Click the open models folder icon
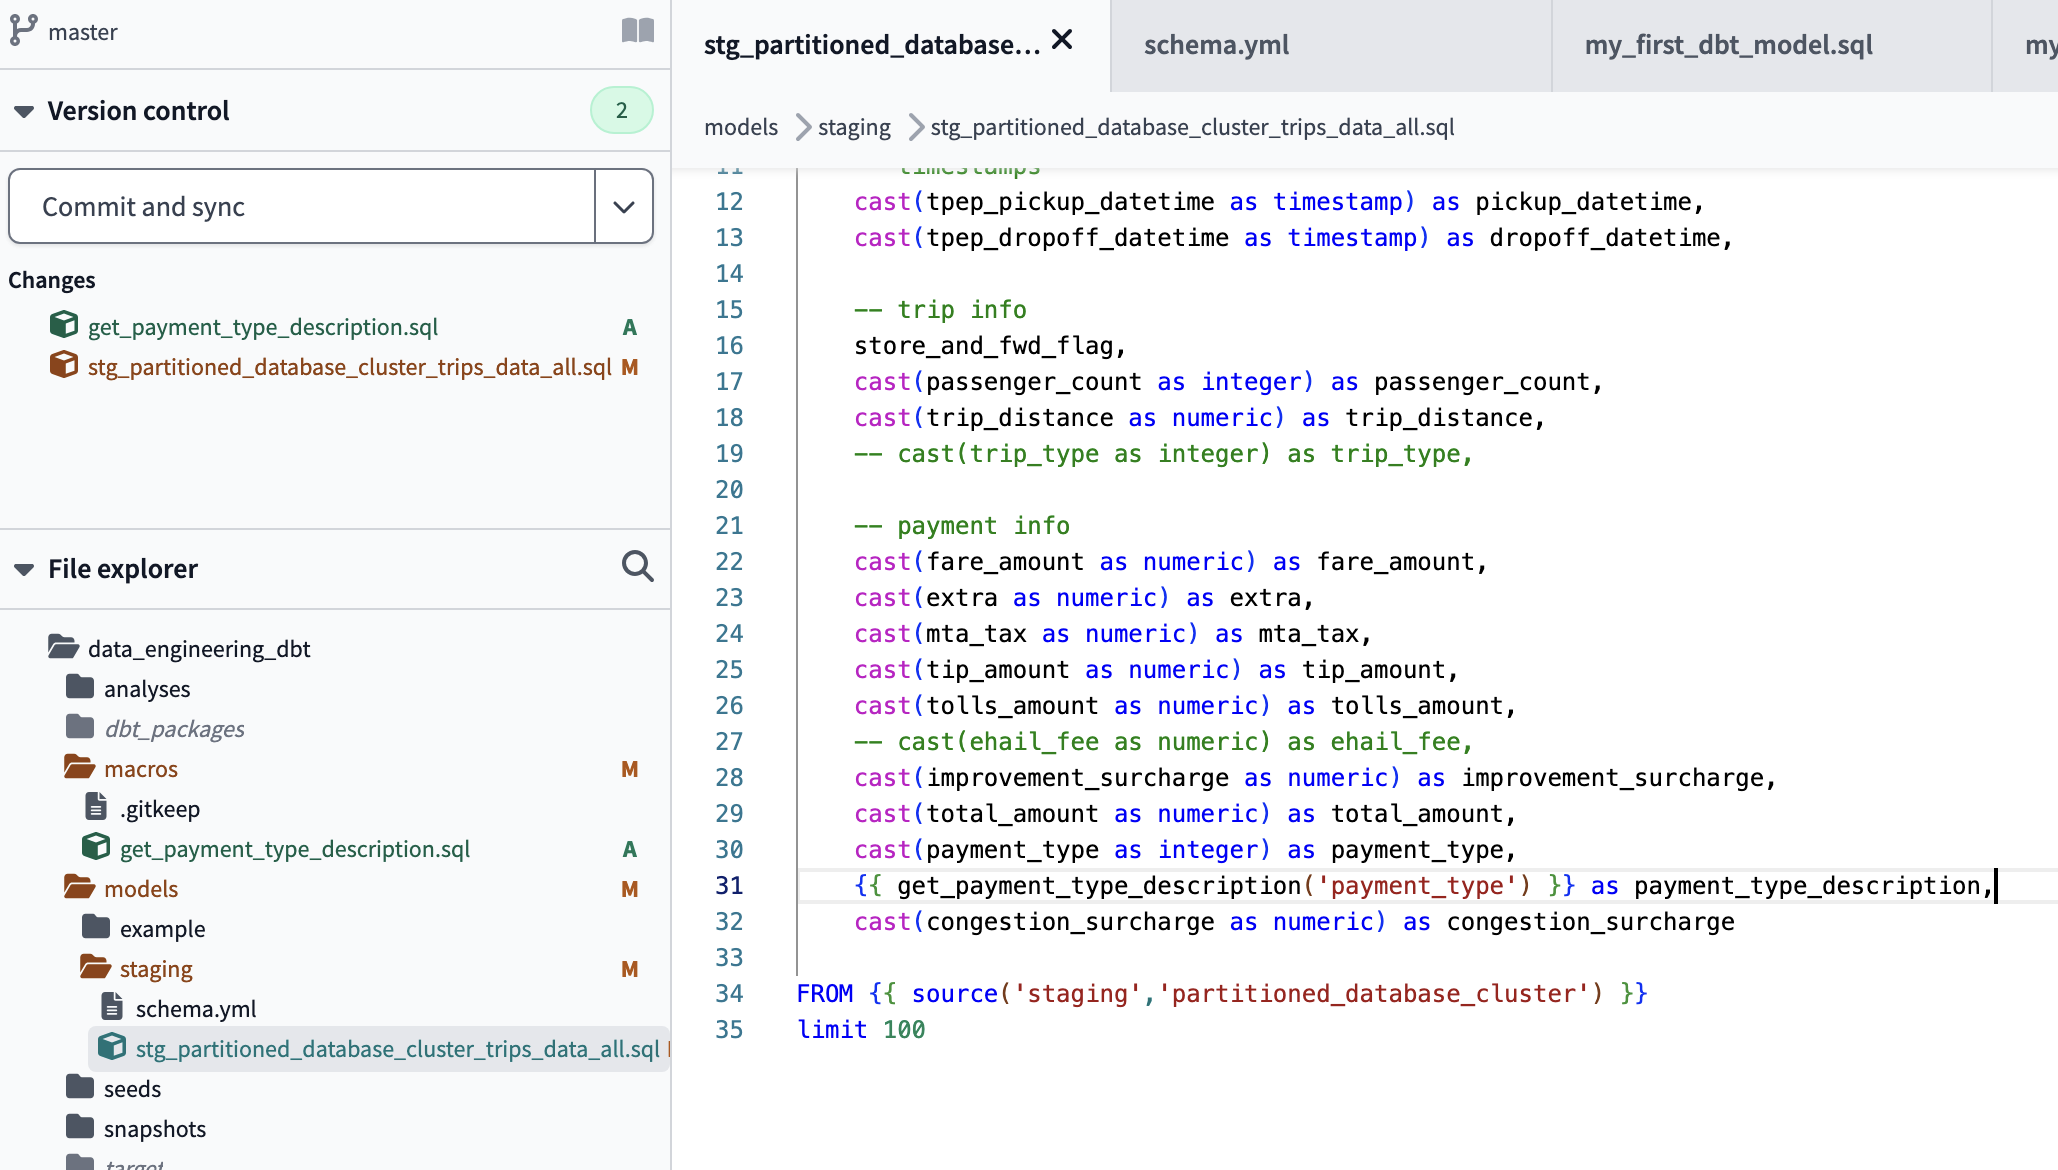Viewport: 2058px width, 1170px height. tap(80, 887)
